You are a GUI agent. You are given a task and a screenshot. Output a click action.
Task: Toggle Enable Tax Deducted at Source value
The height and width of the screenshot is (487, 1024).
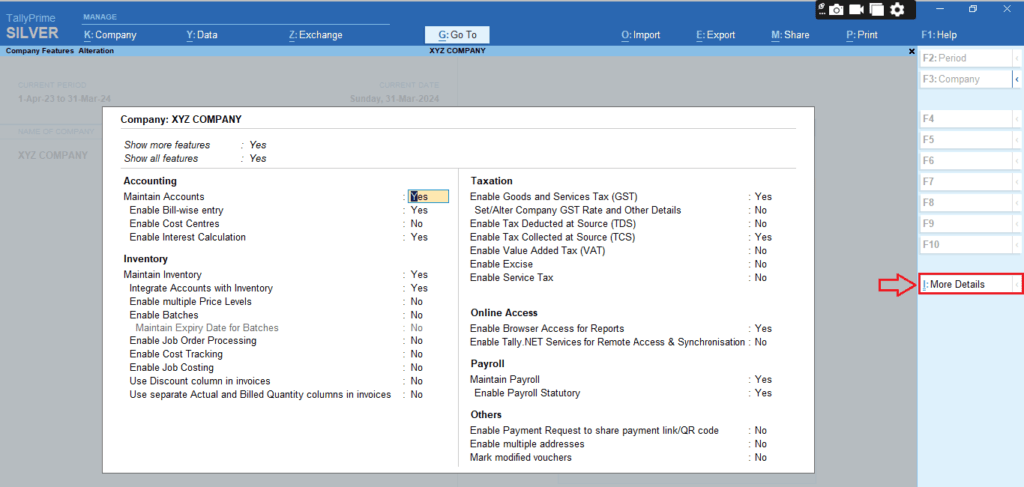761,223
